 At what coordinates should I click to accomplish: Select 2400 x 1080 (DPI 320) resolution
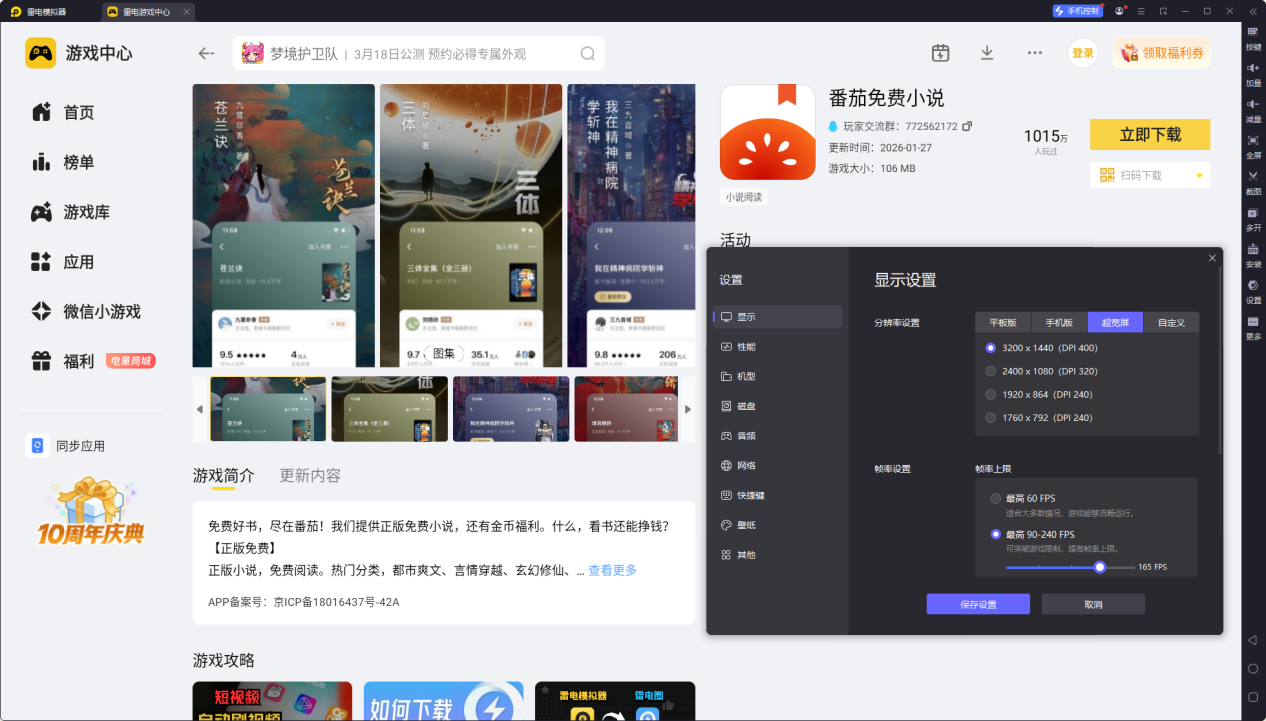tap(991, 371)
